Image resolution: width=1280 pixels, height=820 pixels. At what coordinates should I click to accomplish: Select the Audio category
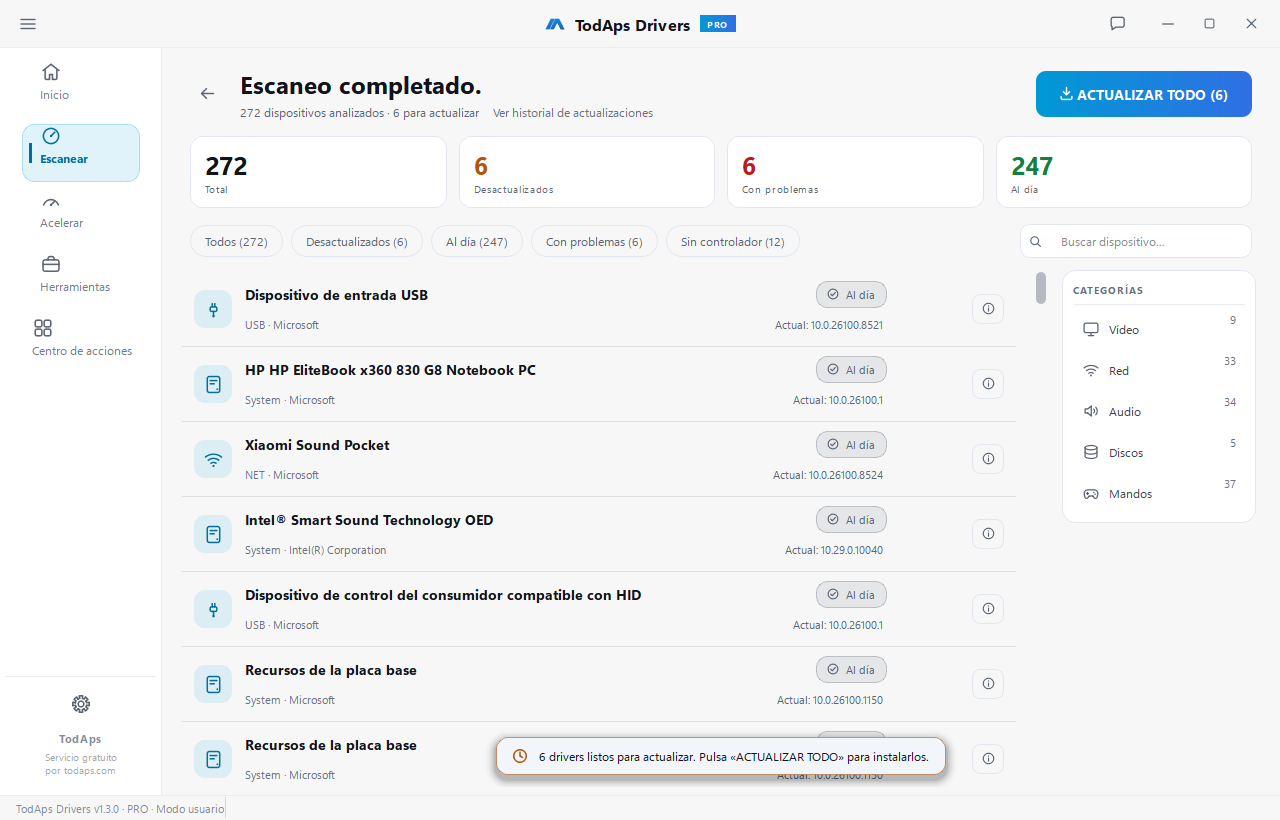[x=1159, y=412]
